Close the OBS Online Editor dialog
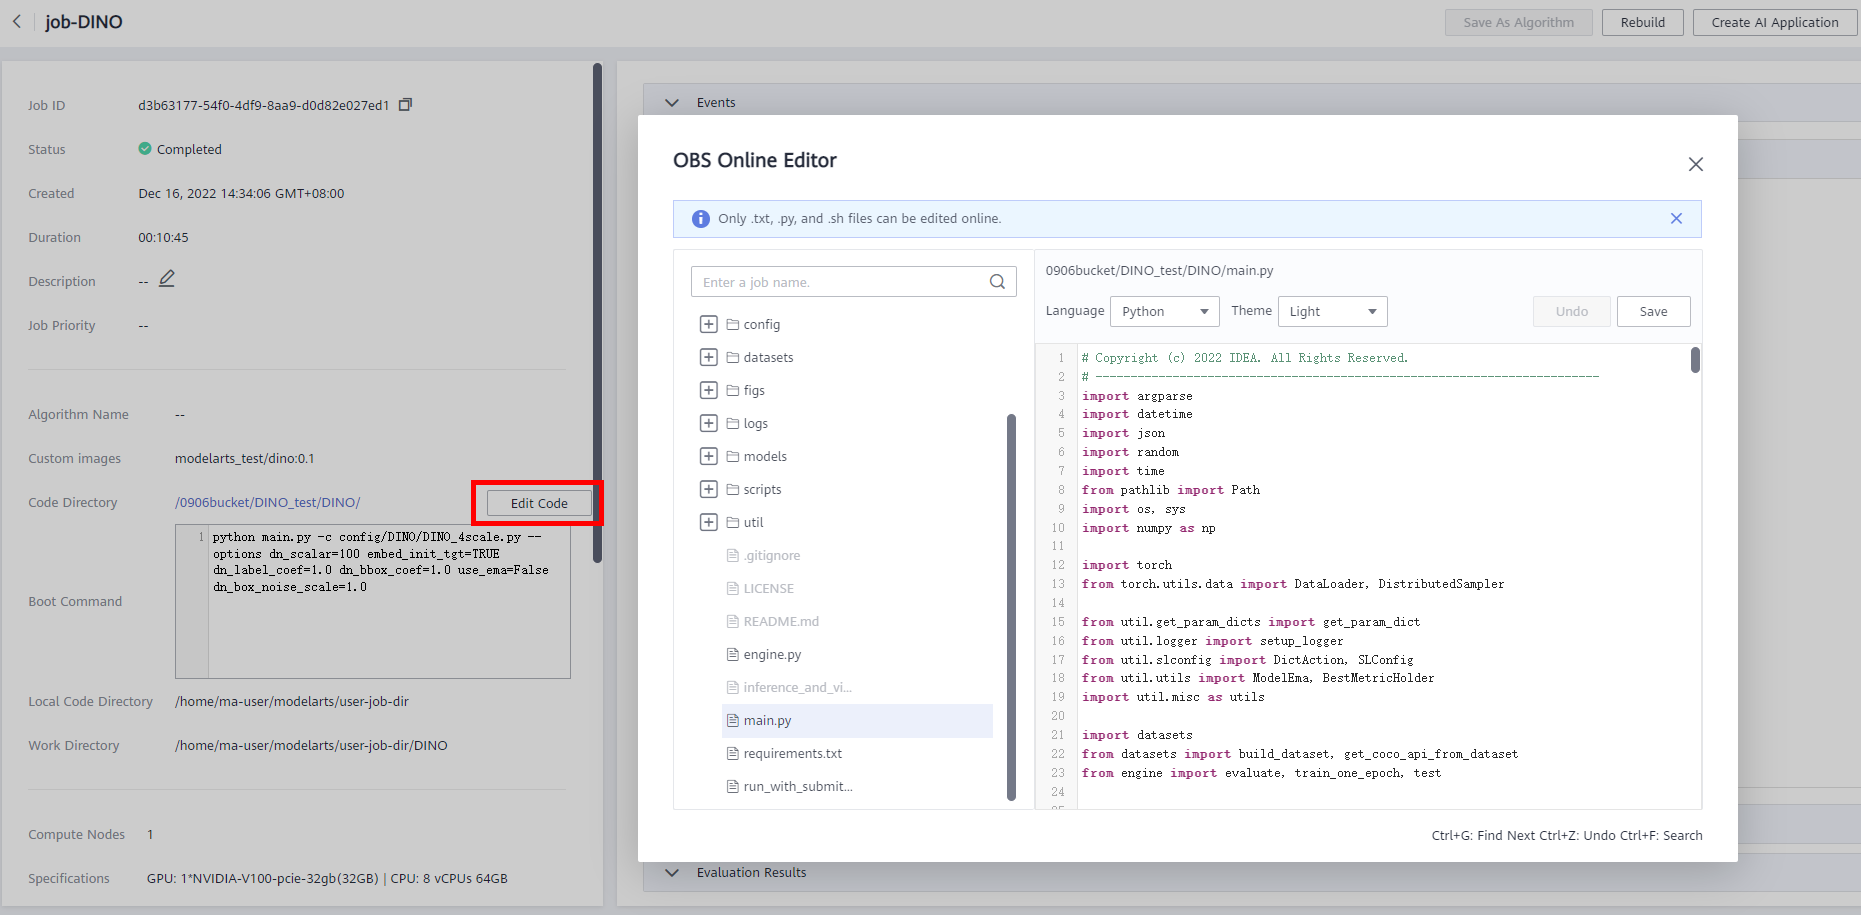1861x915 pixels. click(1695, 164)
